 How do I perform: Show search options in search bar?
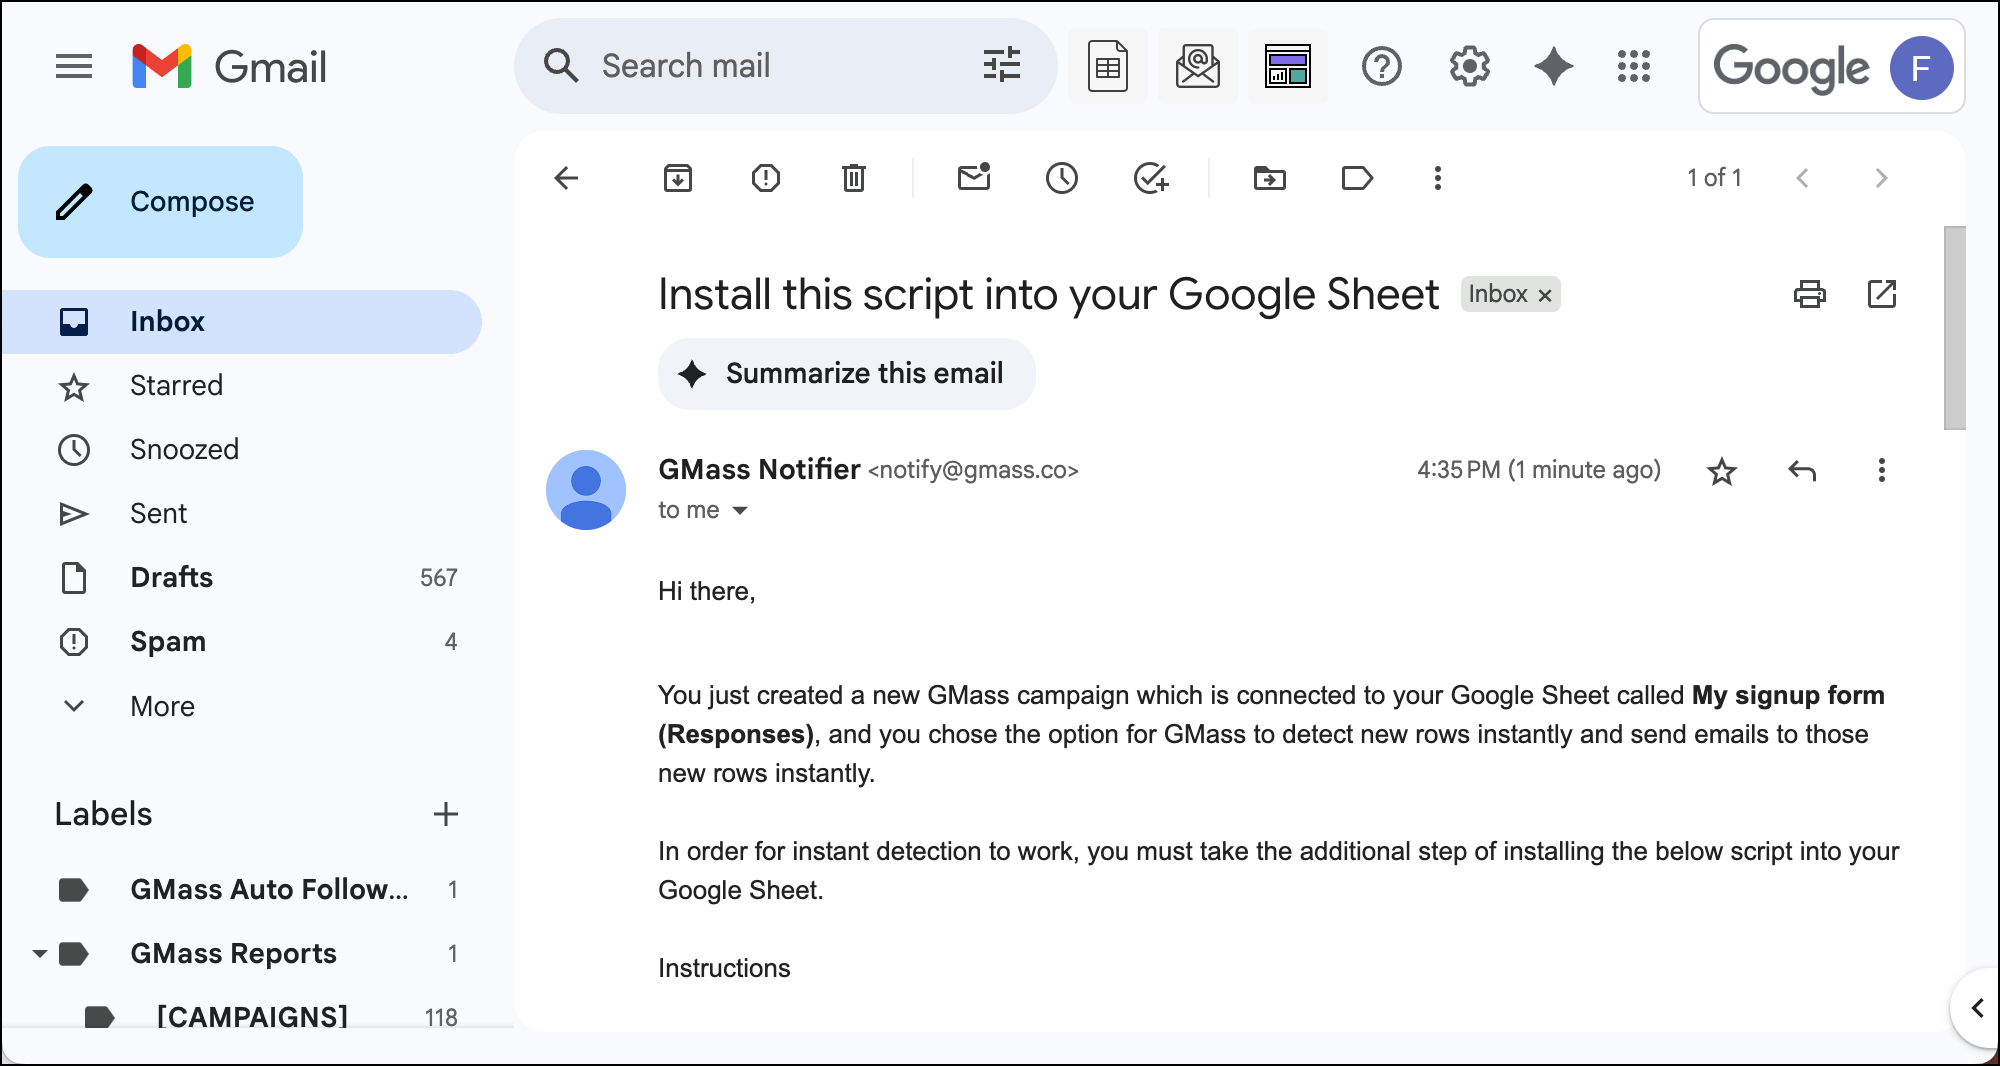tap(1001, 66)
